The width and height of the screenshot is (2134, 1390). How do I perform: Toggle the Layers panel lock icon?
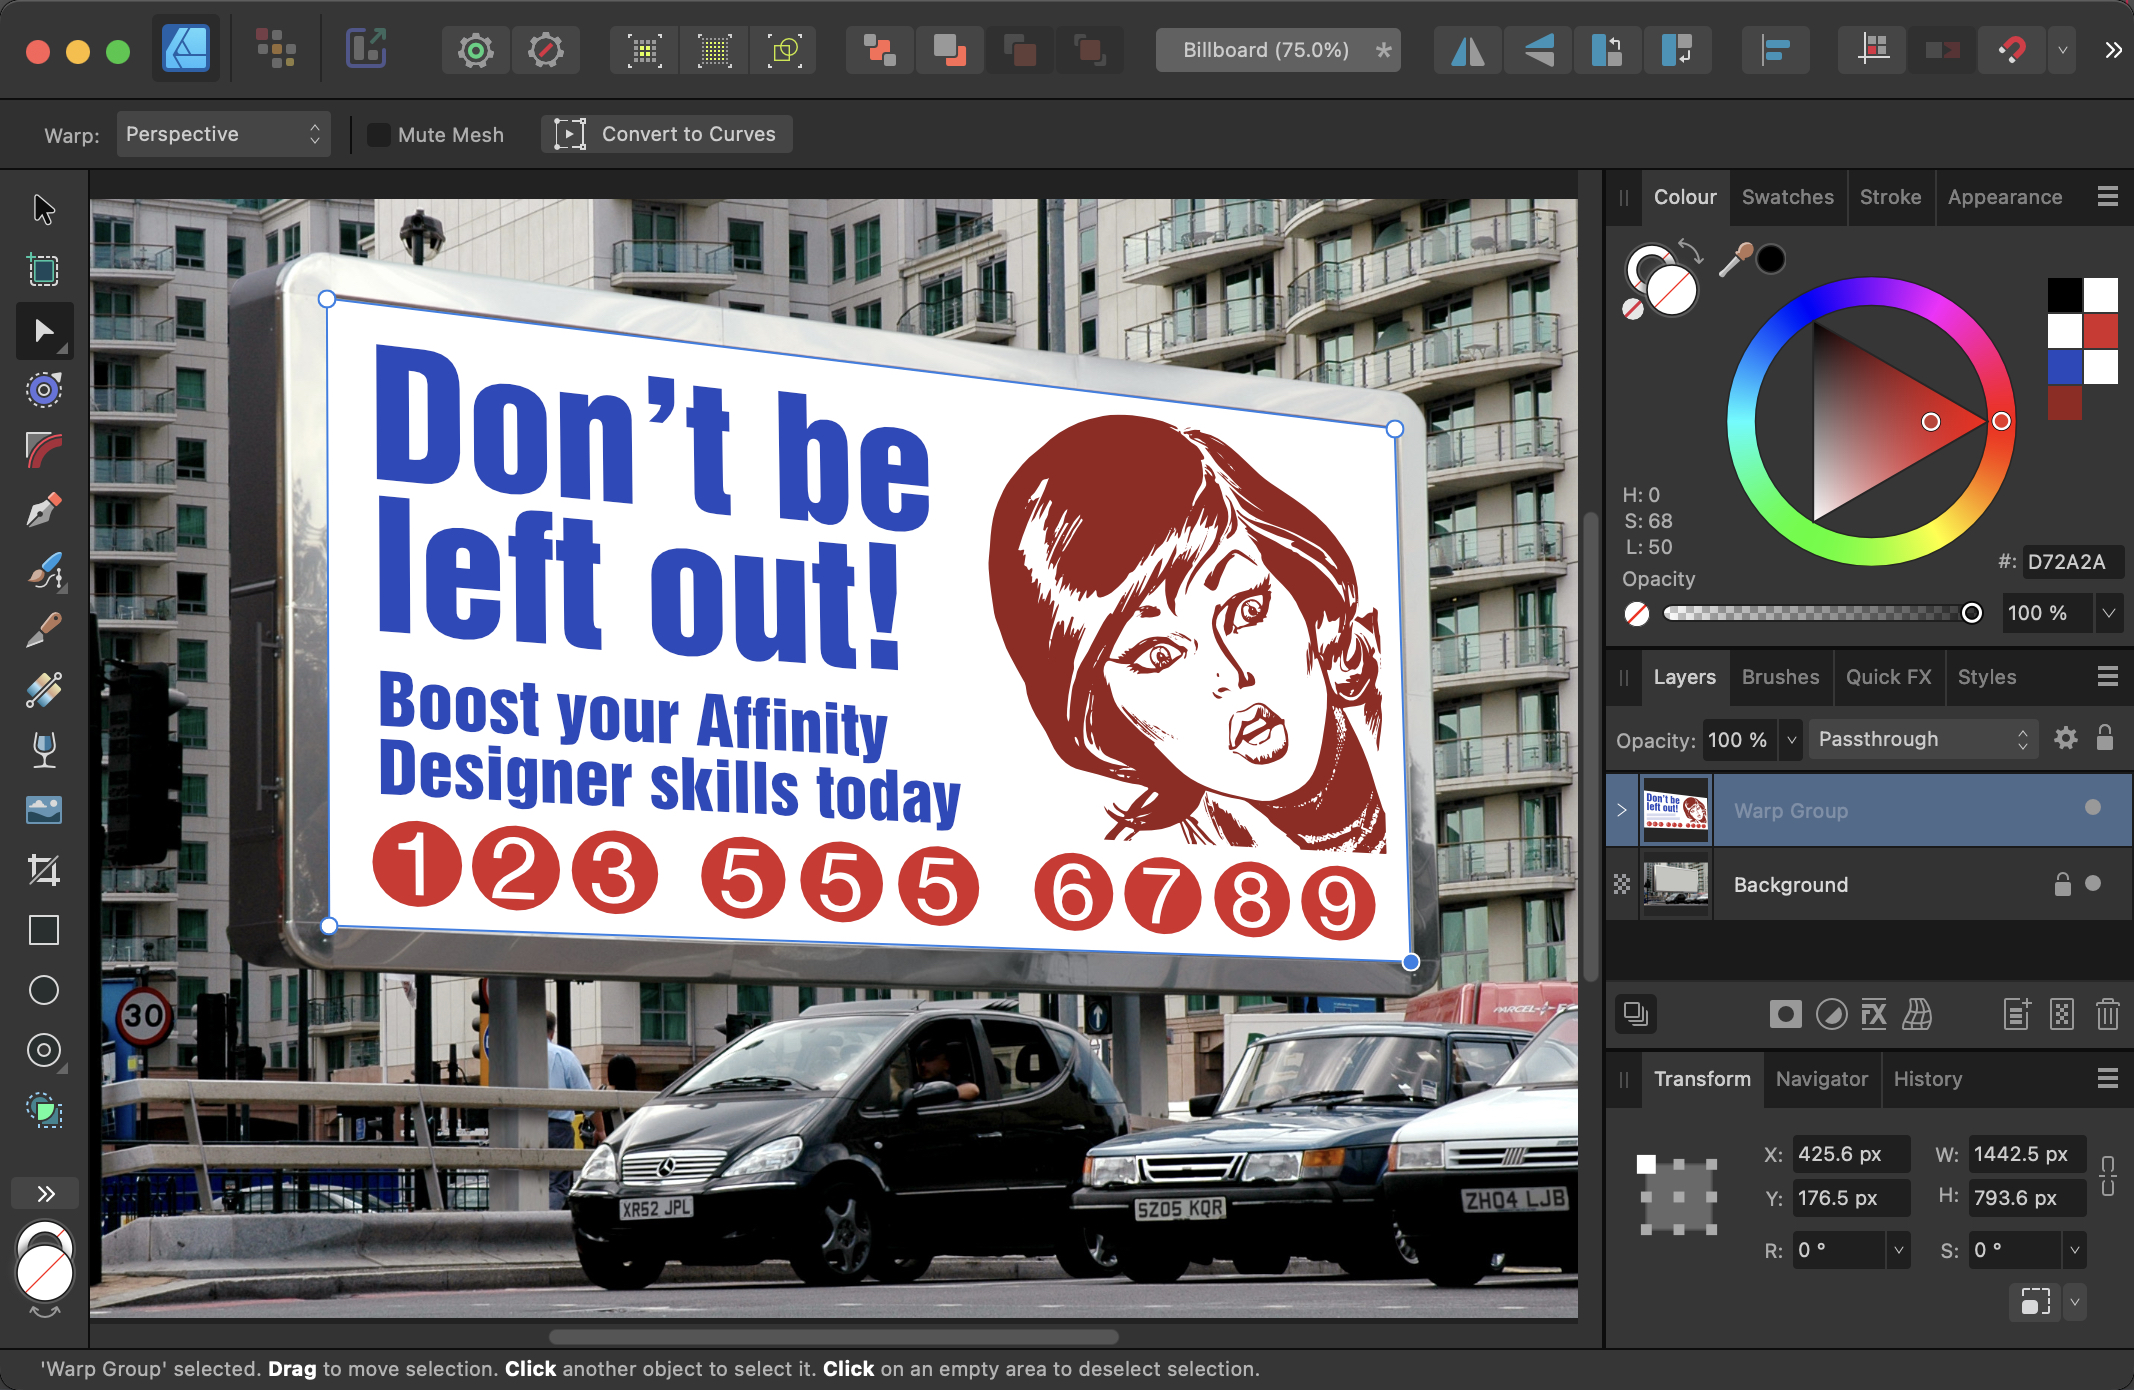click(x=2105, y=738)
